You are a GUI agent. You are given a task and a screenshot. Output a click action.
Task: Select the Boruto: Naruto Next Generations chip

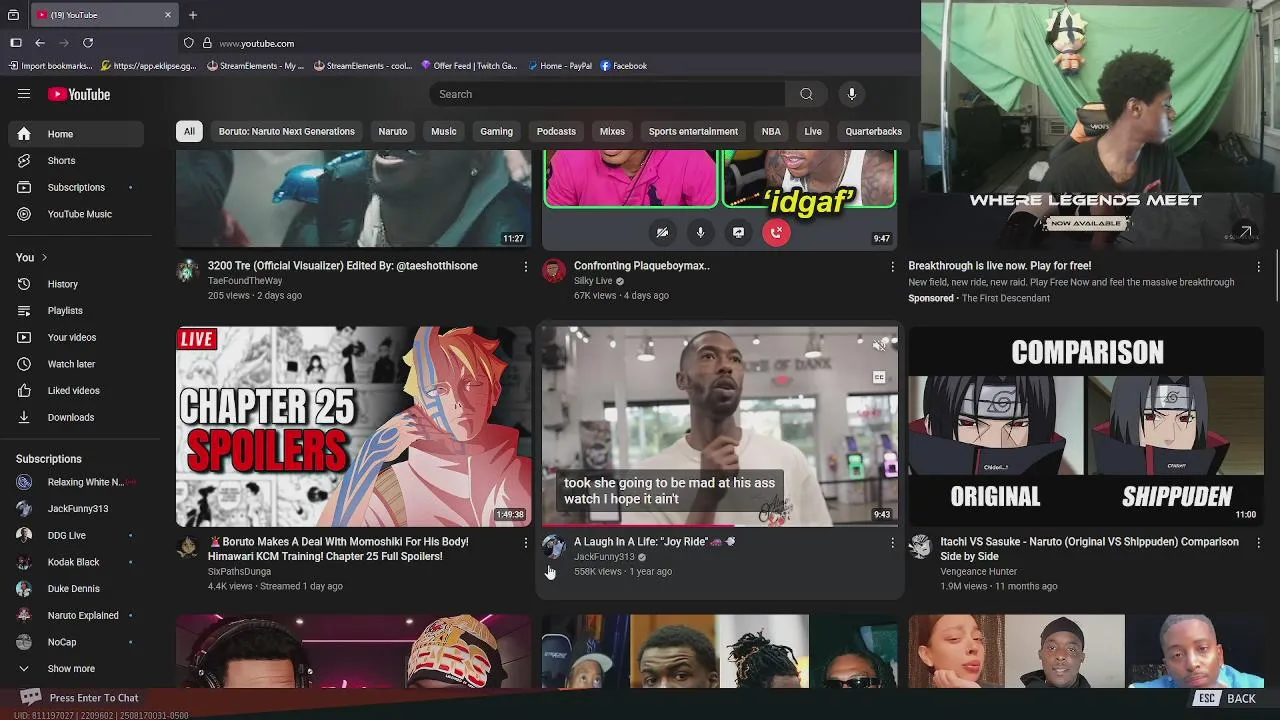(x=287, y=131)
